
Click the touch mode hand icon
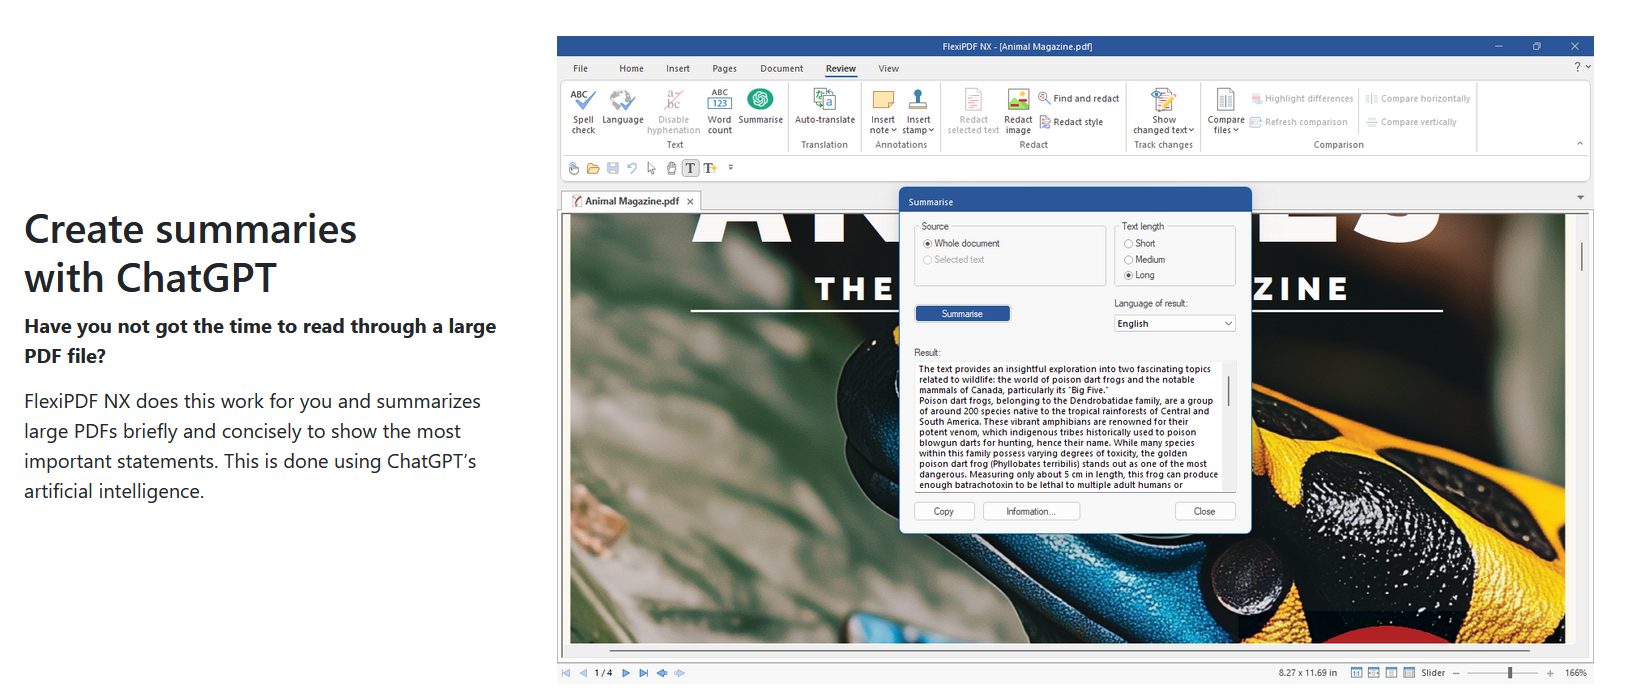573,168
